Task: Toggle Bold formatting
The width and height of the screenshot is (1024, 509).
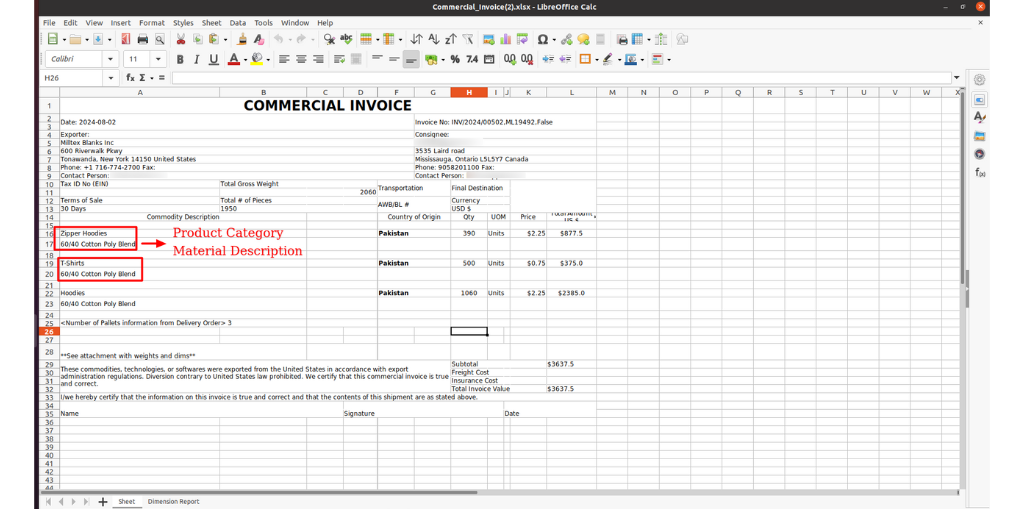Action: pos(181,60)
